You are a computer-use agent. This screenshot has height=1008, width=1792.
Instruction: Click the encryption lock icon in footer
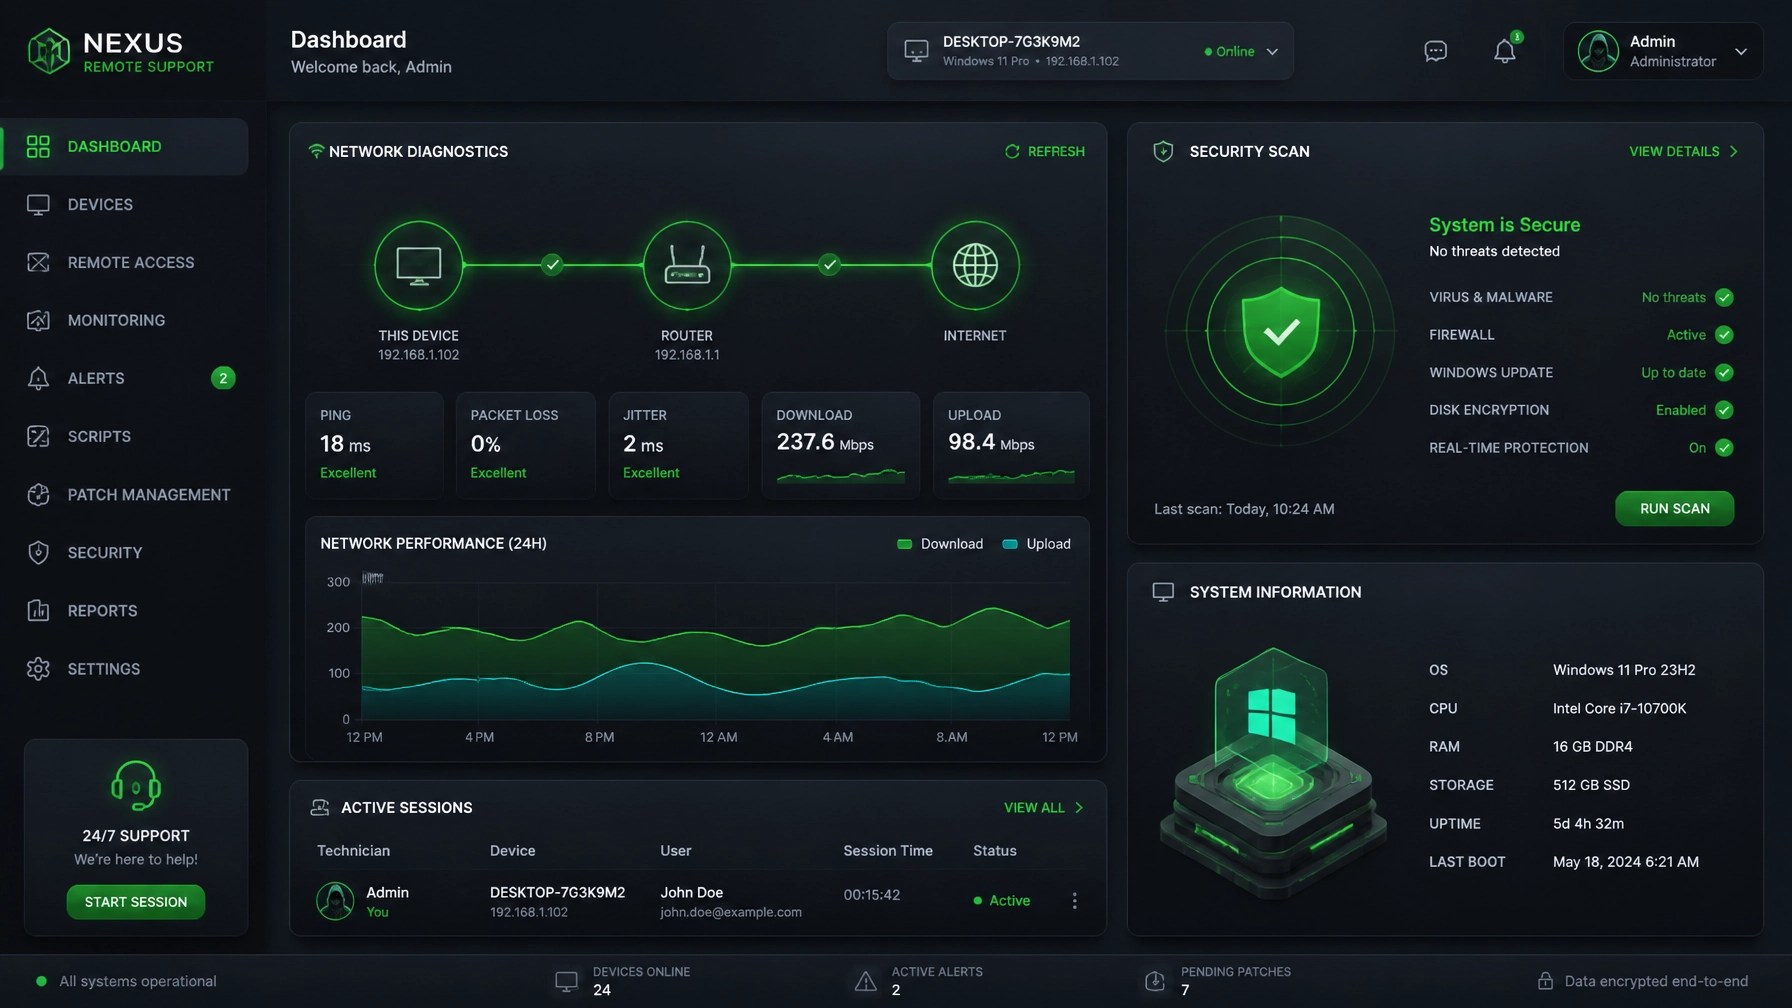pos(1545,981)
